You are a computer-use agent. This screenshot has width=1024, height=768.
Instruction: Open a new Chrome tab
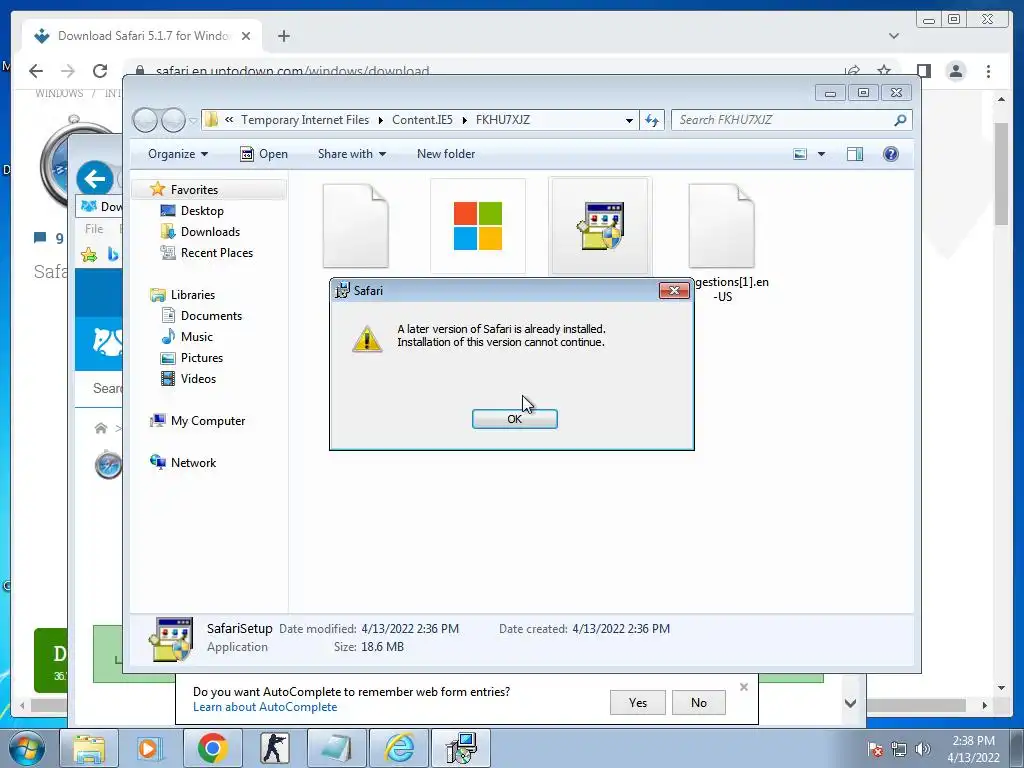(x=283, y=36)
